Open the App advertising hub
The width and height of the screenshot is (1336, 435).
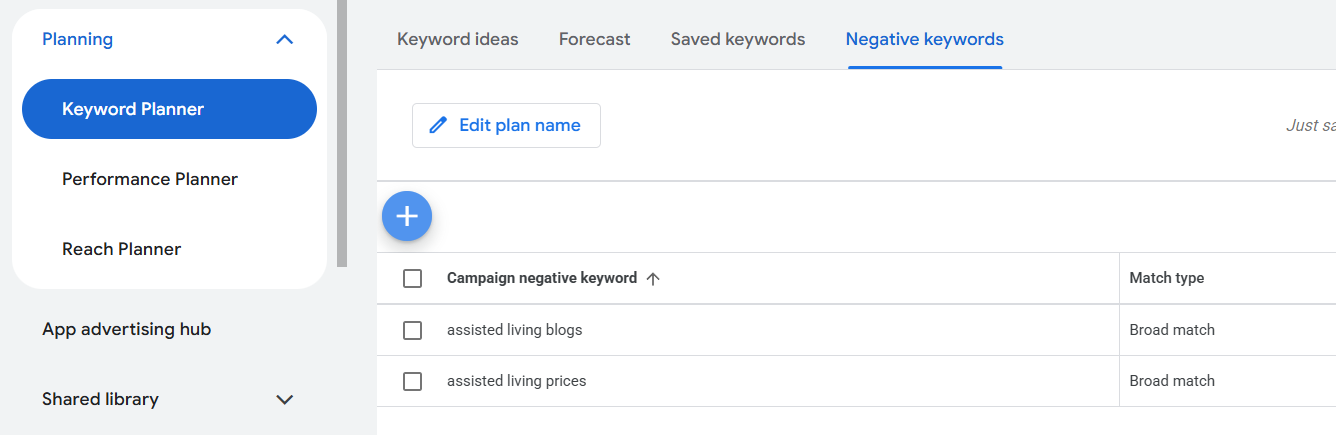[x=127, y=329]
